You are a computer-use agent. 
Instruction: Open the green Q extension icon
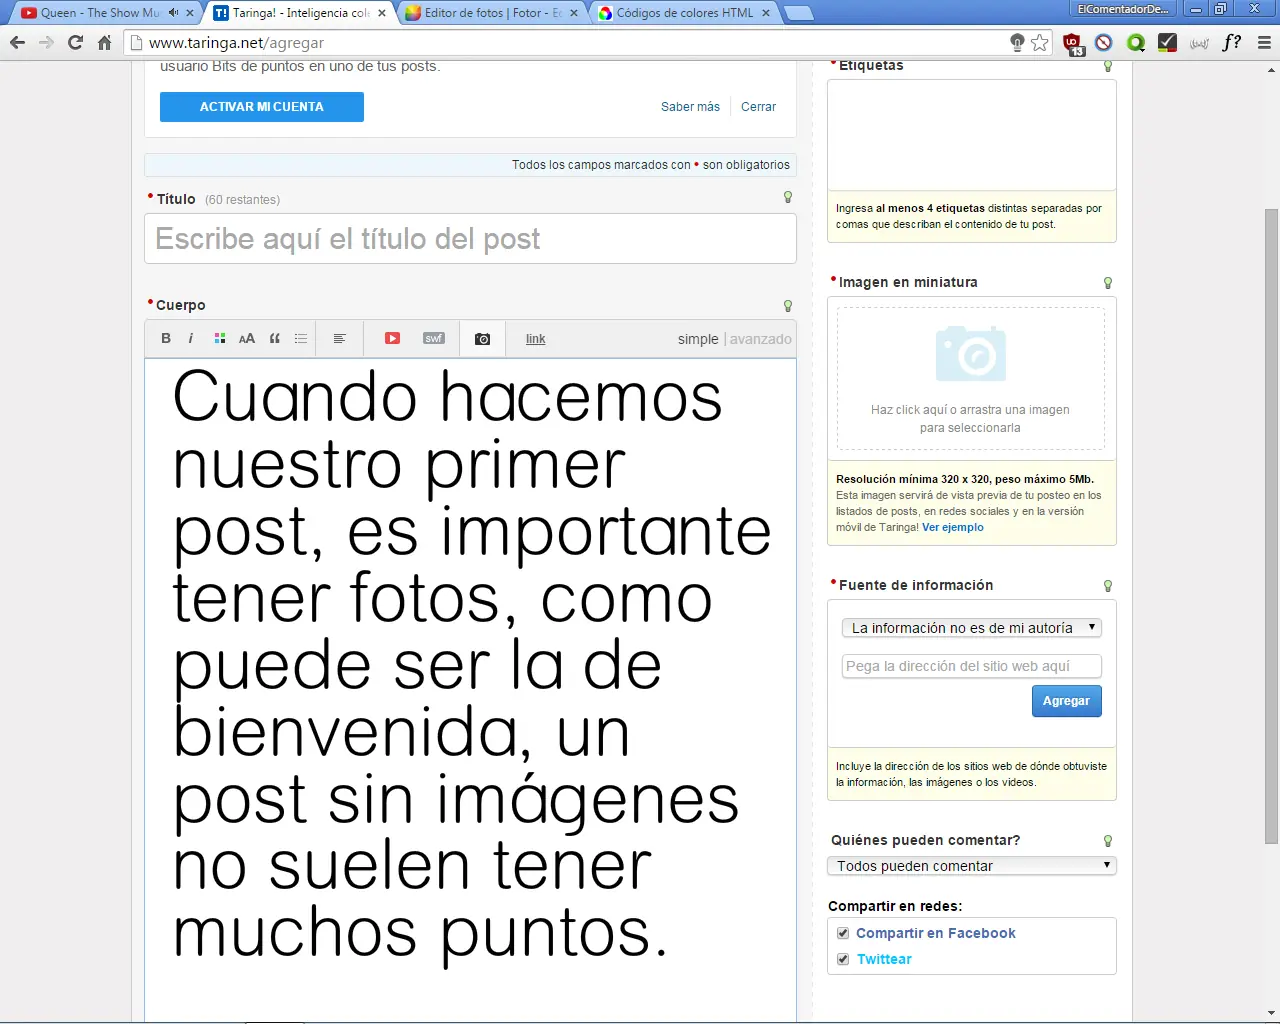click(x=1135, y=42)
